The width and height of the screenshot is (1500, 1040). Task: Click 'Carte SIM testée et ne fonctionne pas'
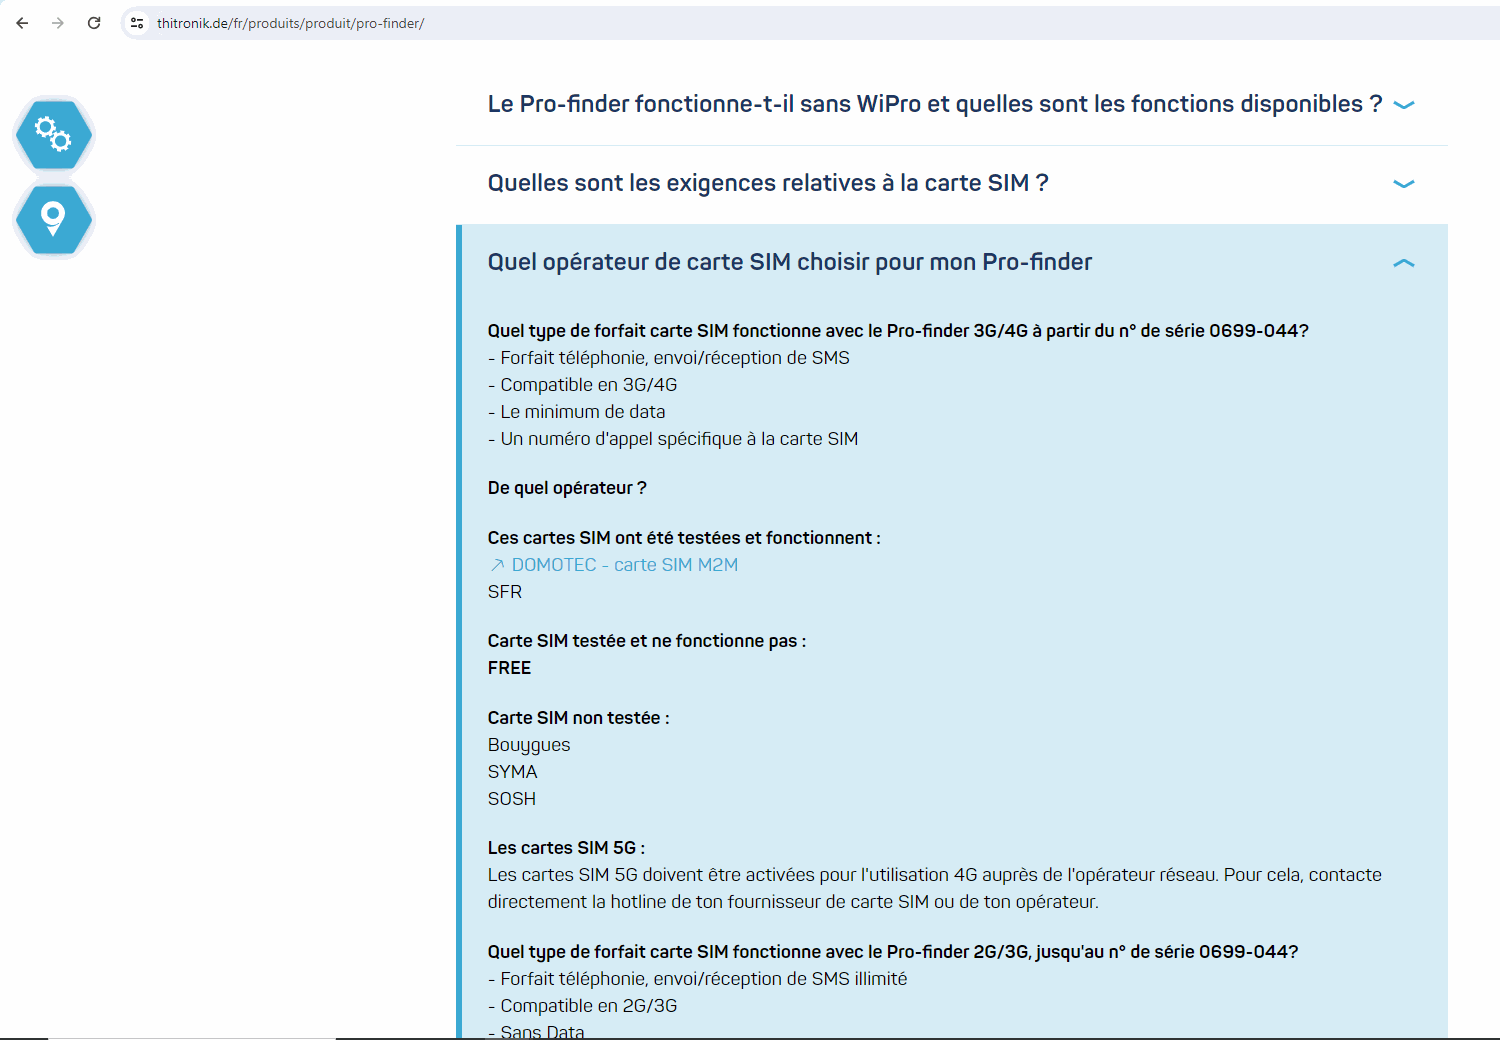point(647,641)
